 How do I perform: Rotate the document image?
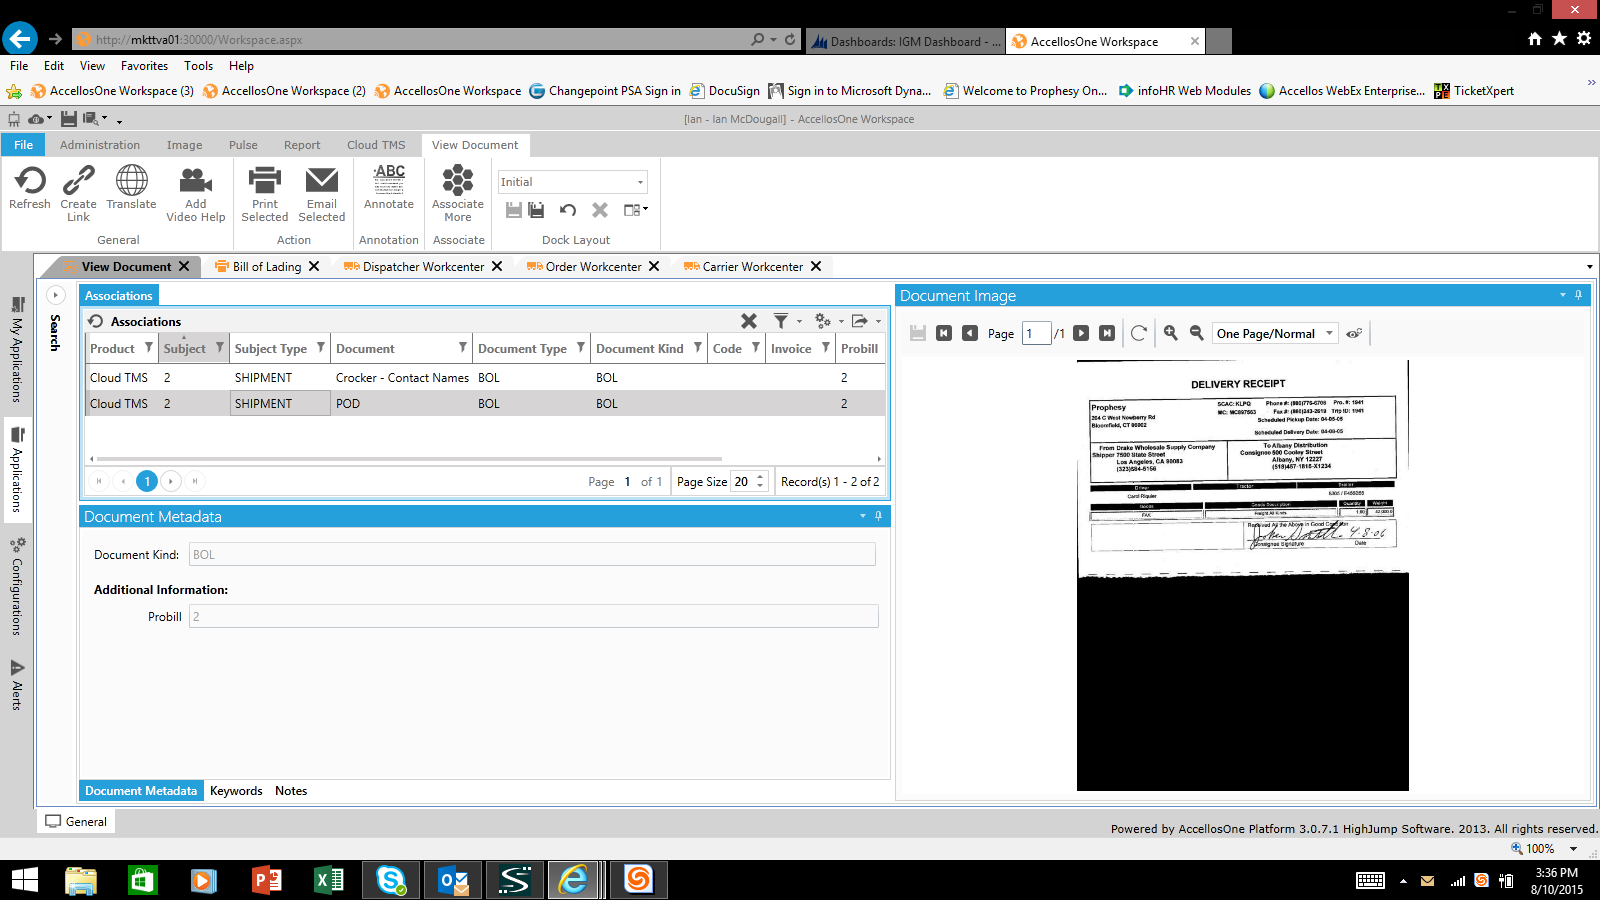(x=1139, y=333)
